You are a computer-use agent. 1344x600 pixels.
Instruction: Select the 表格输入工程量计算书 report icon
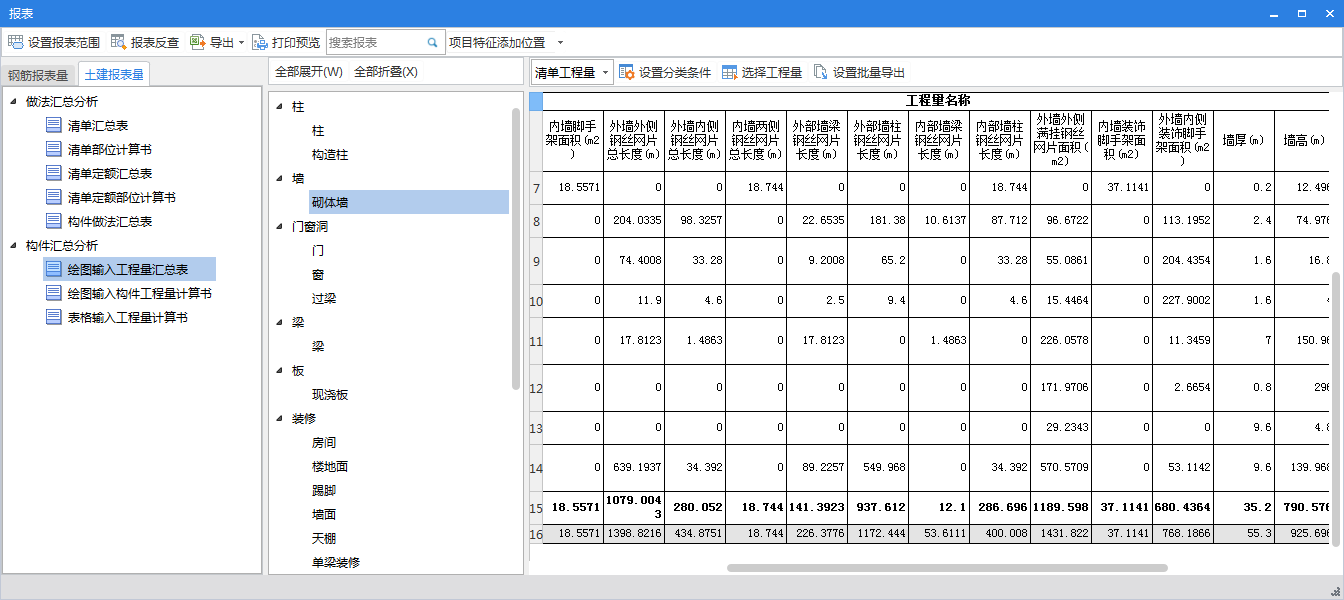click(54, 317)
